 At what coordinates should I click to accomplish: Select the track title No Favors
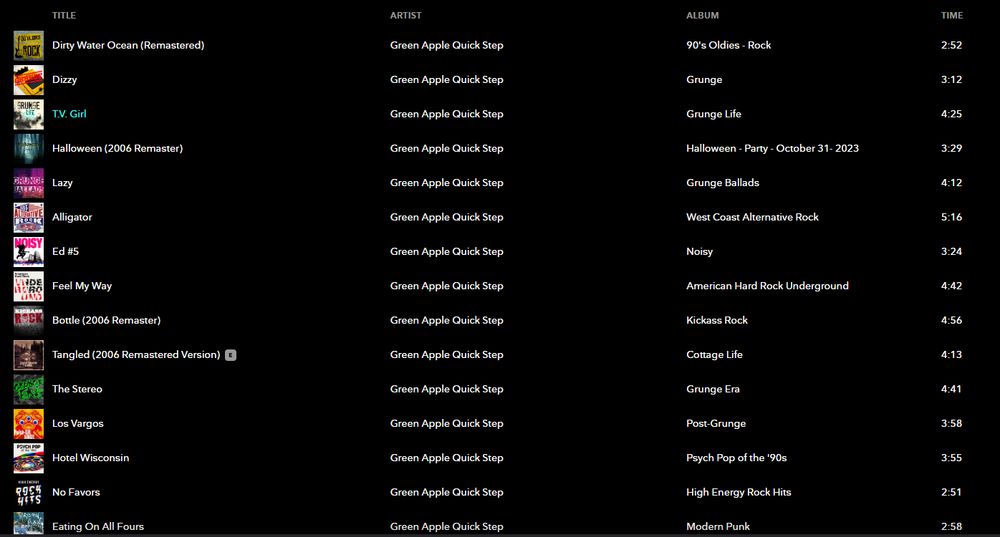point(76,493)
